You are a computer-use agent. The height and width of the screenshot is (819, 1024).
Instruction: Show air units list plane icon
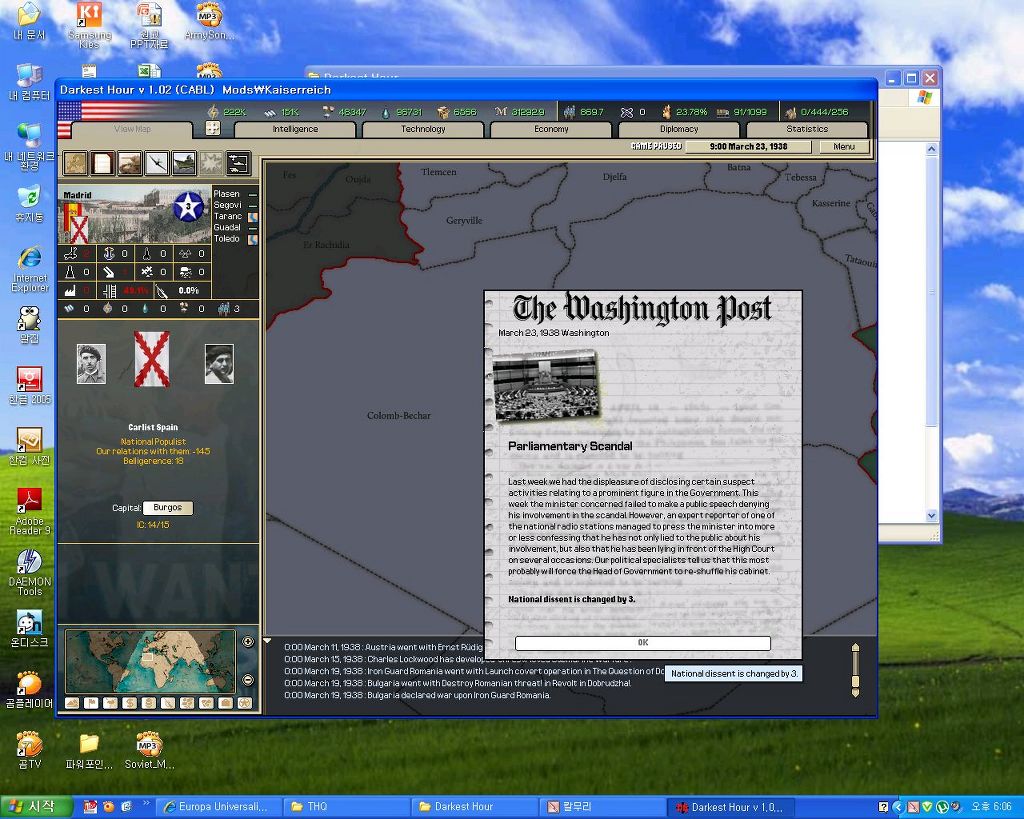click(x=157, y=163)
